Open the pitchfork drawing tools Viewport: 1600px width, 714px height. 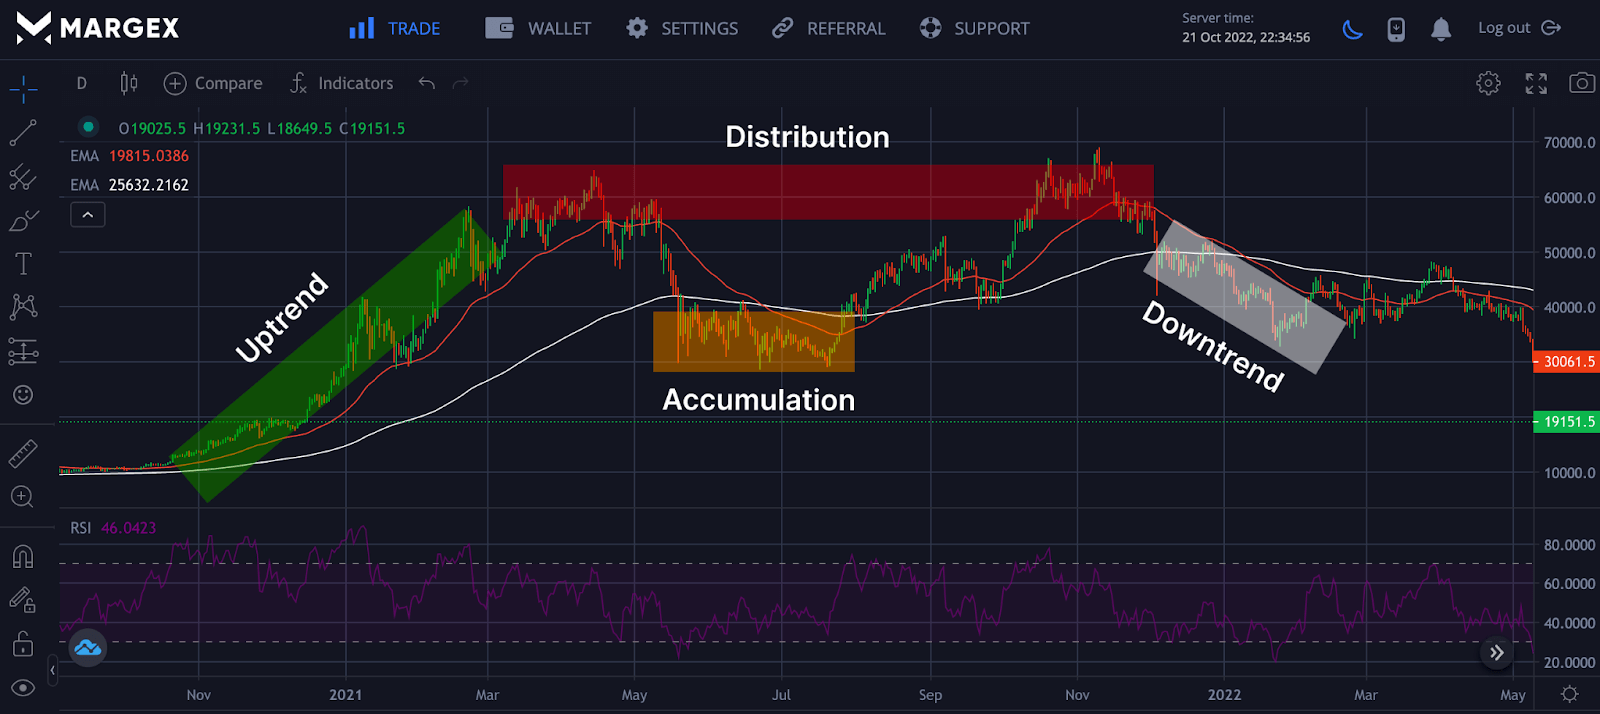pyautogui.click(x=23, y=178)
